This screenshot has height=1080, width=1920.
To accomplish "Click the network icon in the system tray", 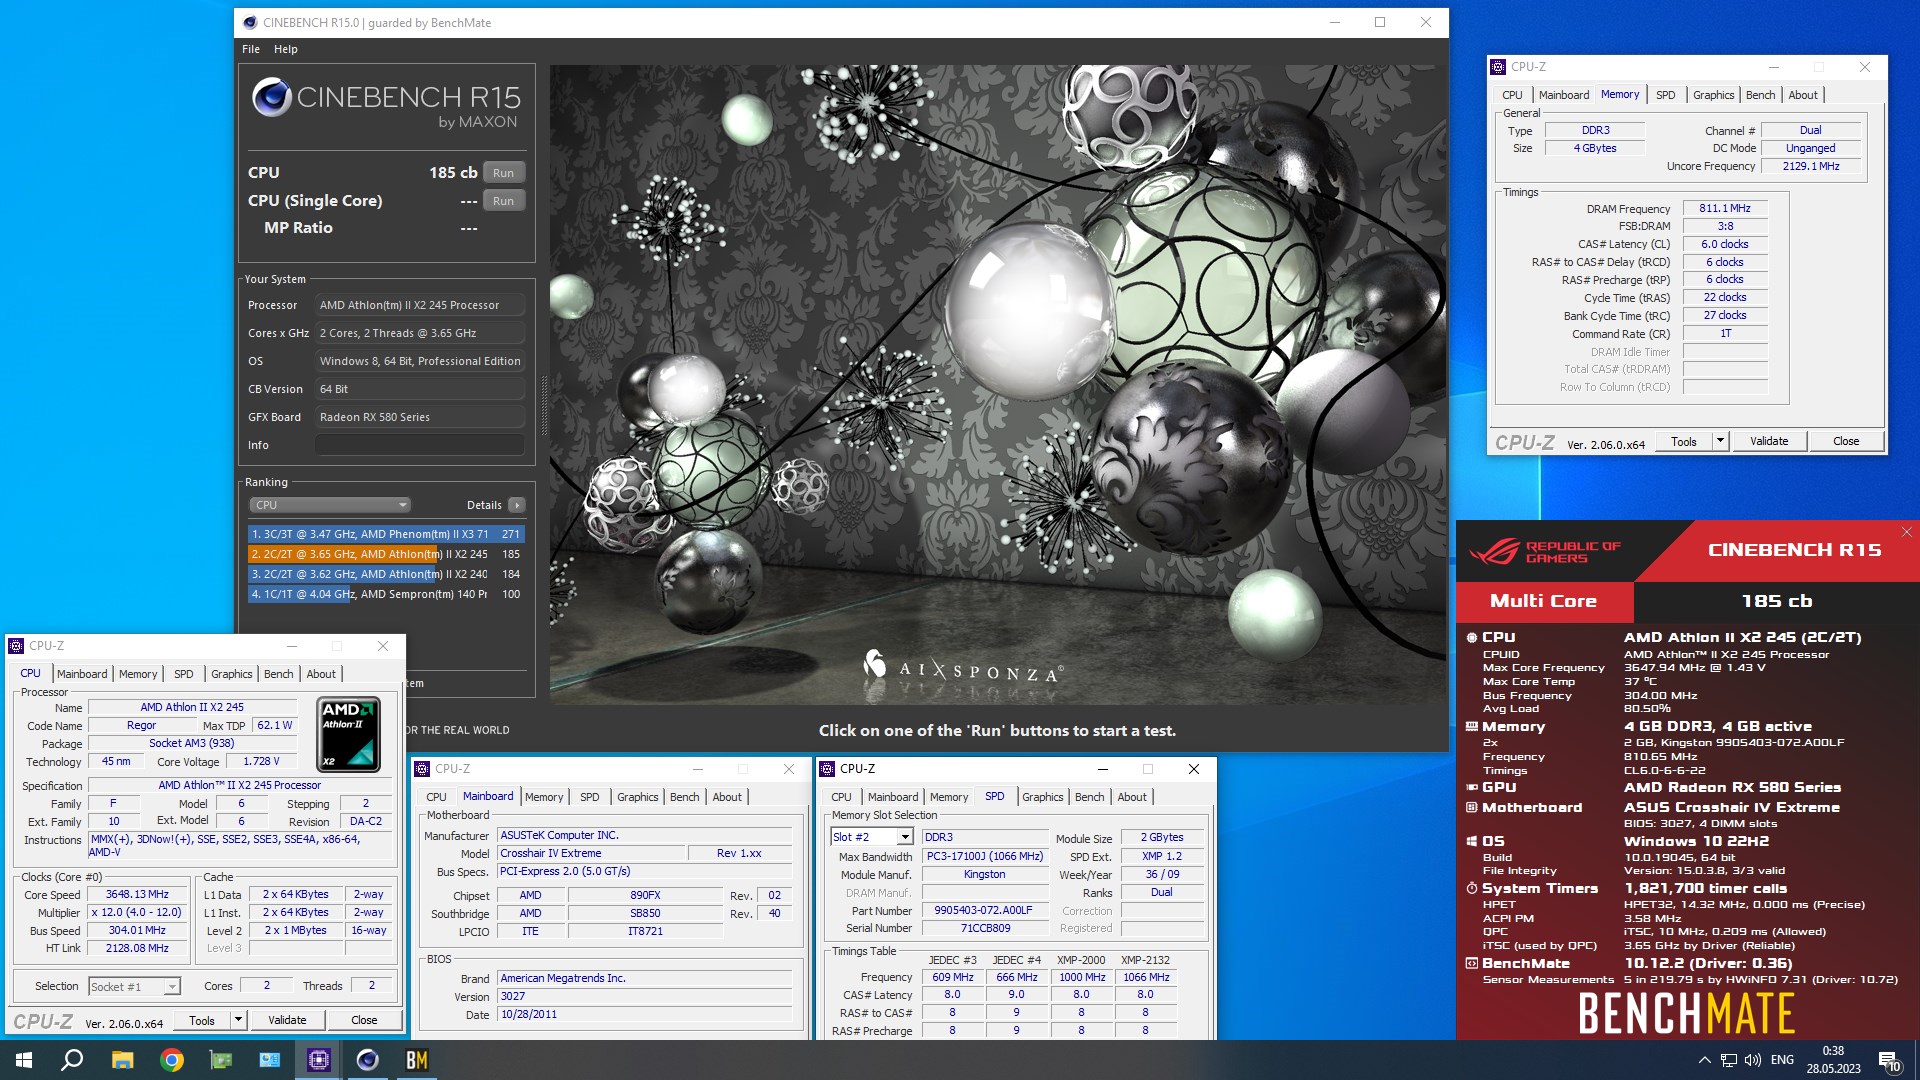I will (1728, 1060).
